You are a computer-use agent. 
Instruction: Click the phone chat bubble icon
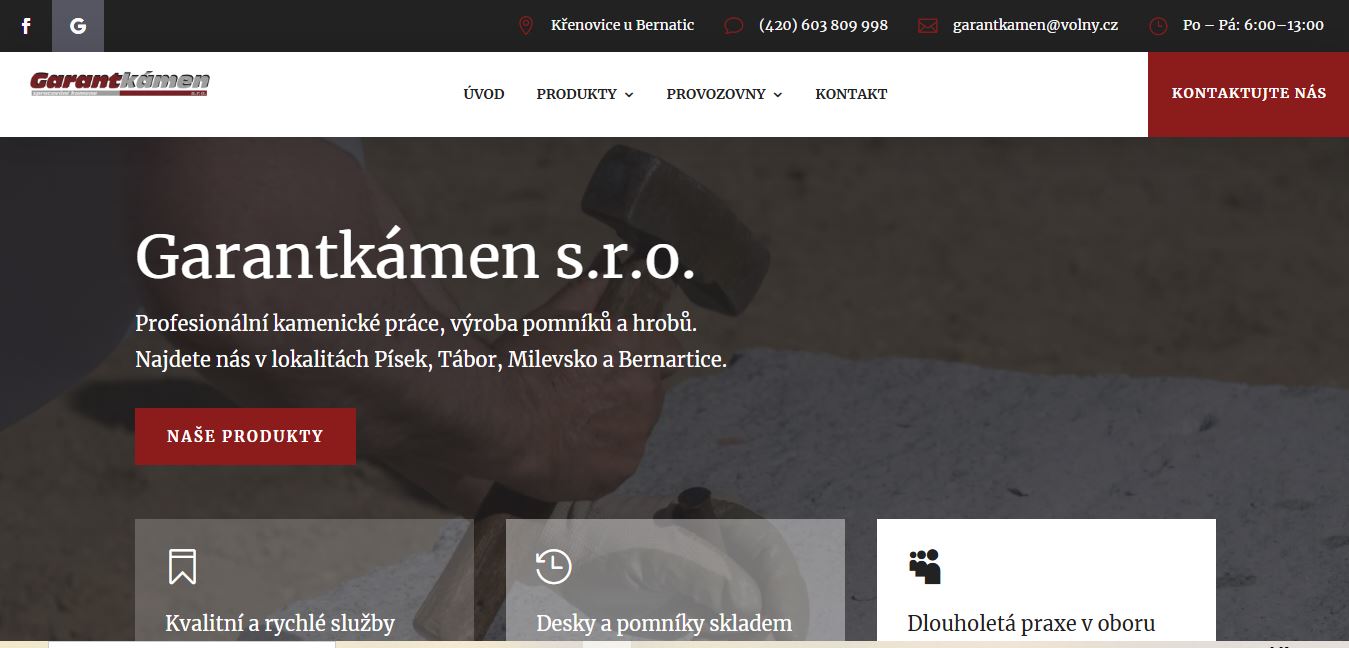click(734, 26)
